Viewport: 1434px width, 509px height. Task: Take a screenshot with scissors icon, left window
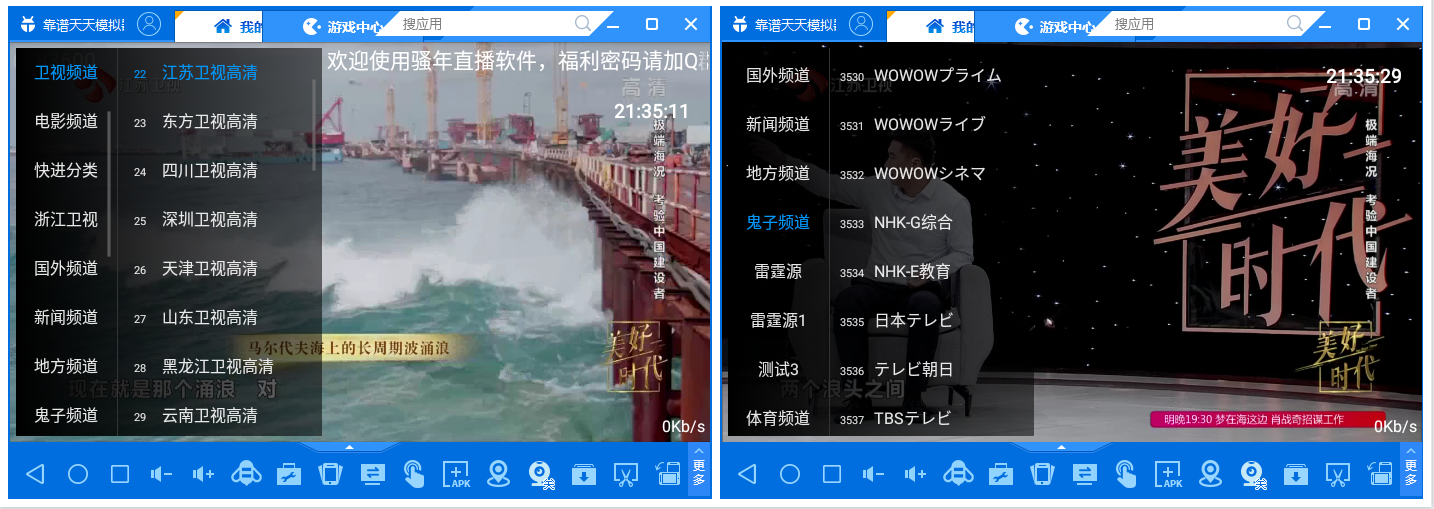coord(625,474)
